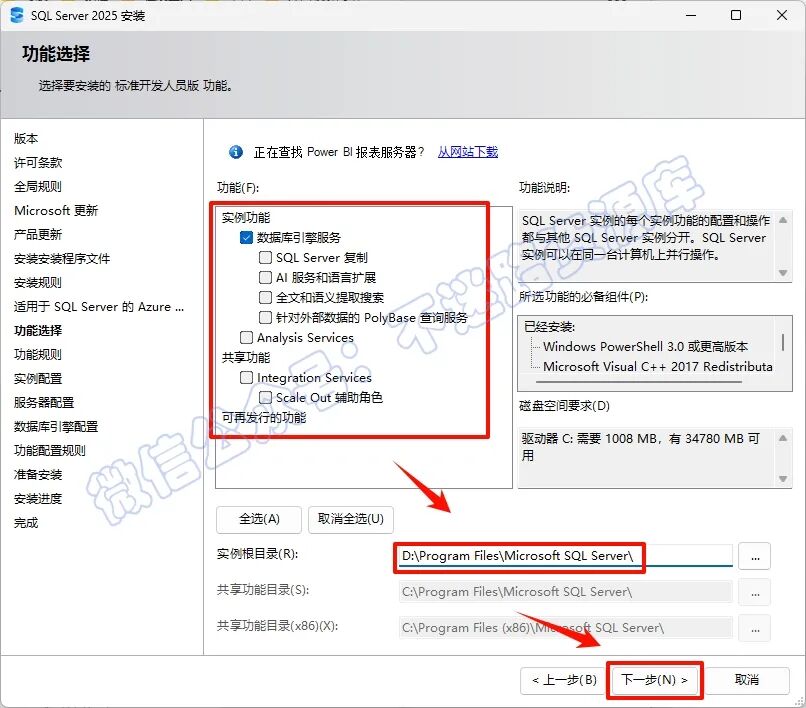Click the blue info icon beside Power BI notice
Screen dimensions: 806x708
236,152
